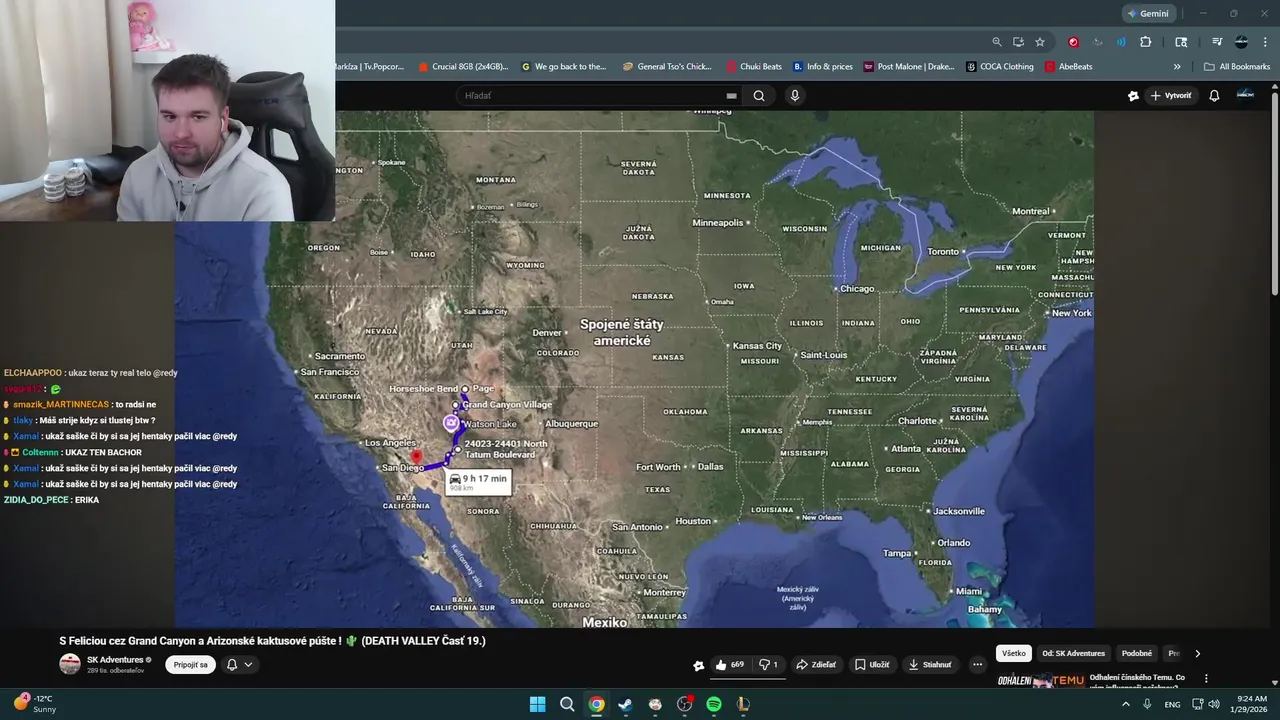Open the clock showing 9:24 AM
Screen dimensions: 1280x720
(x=1251, y=704)
